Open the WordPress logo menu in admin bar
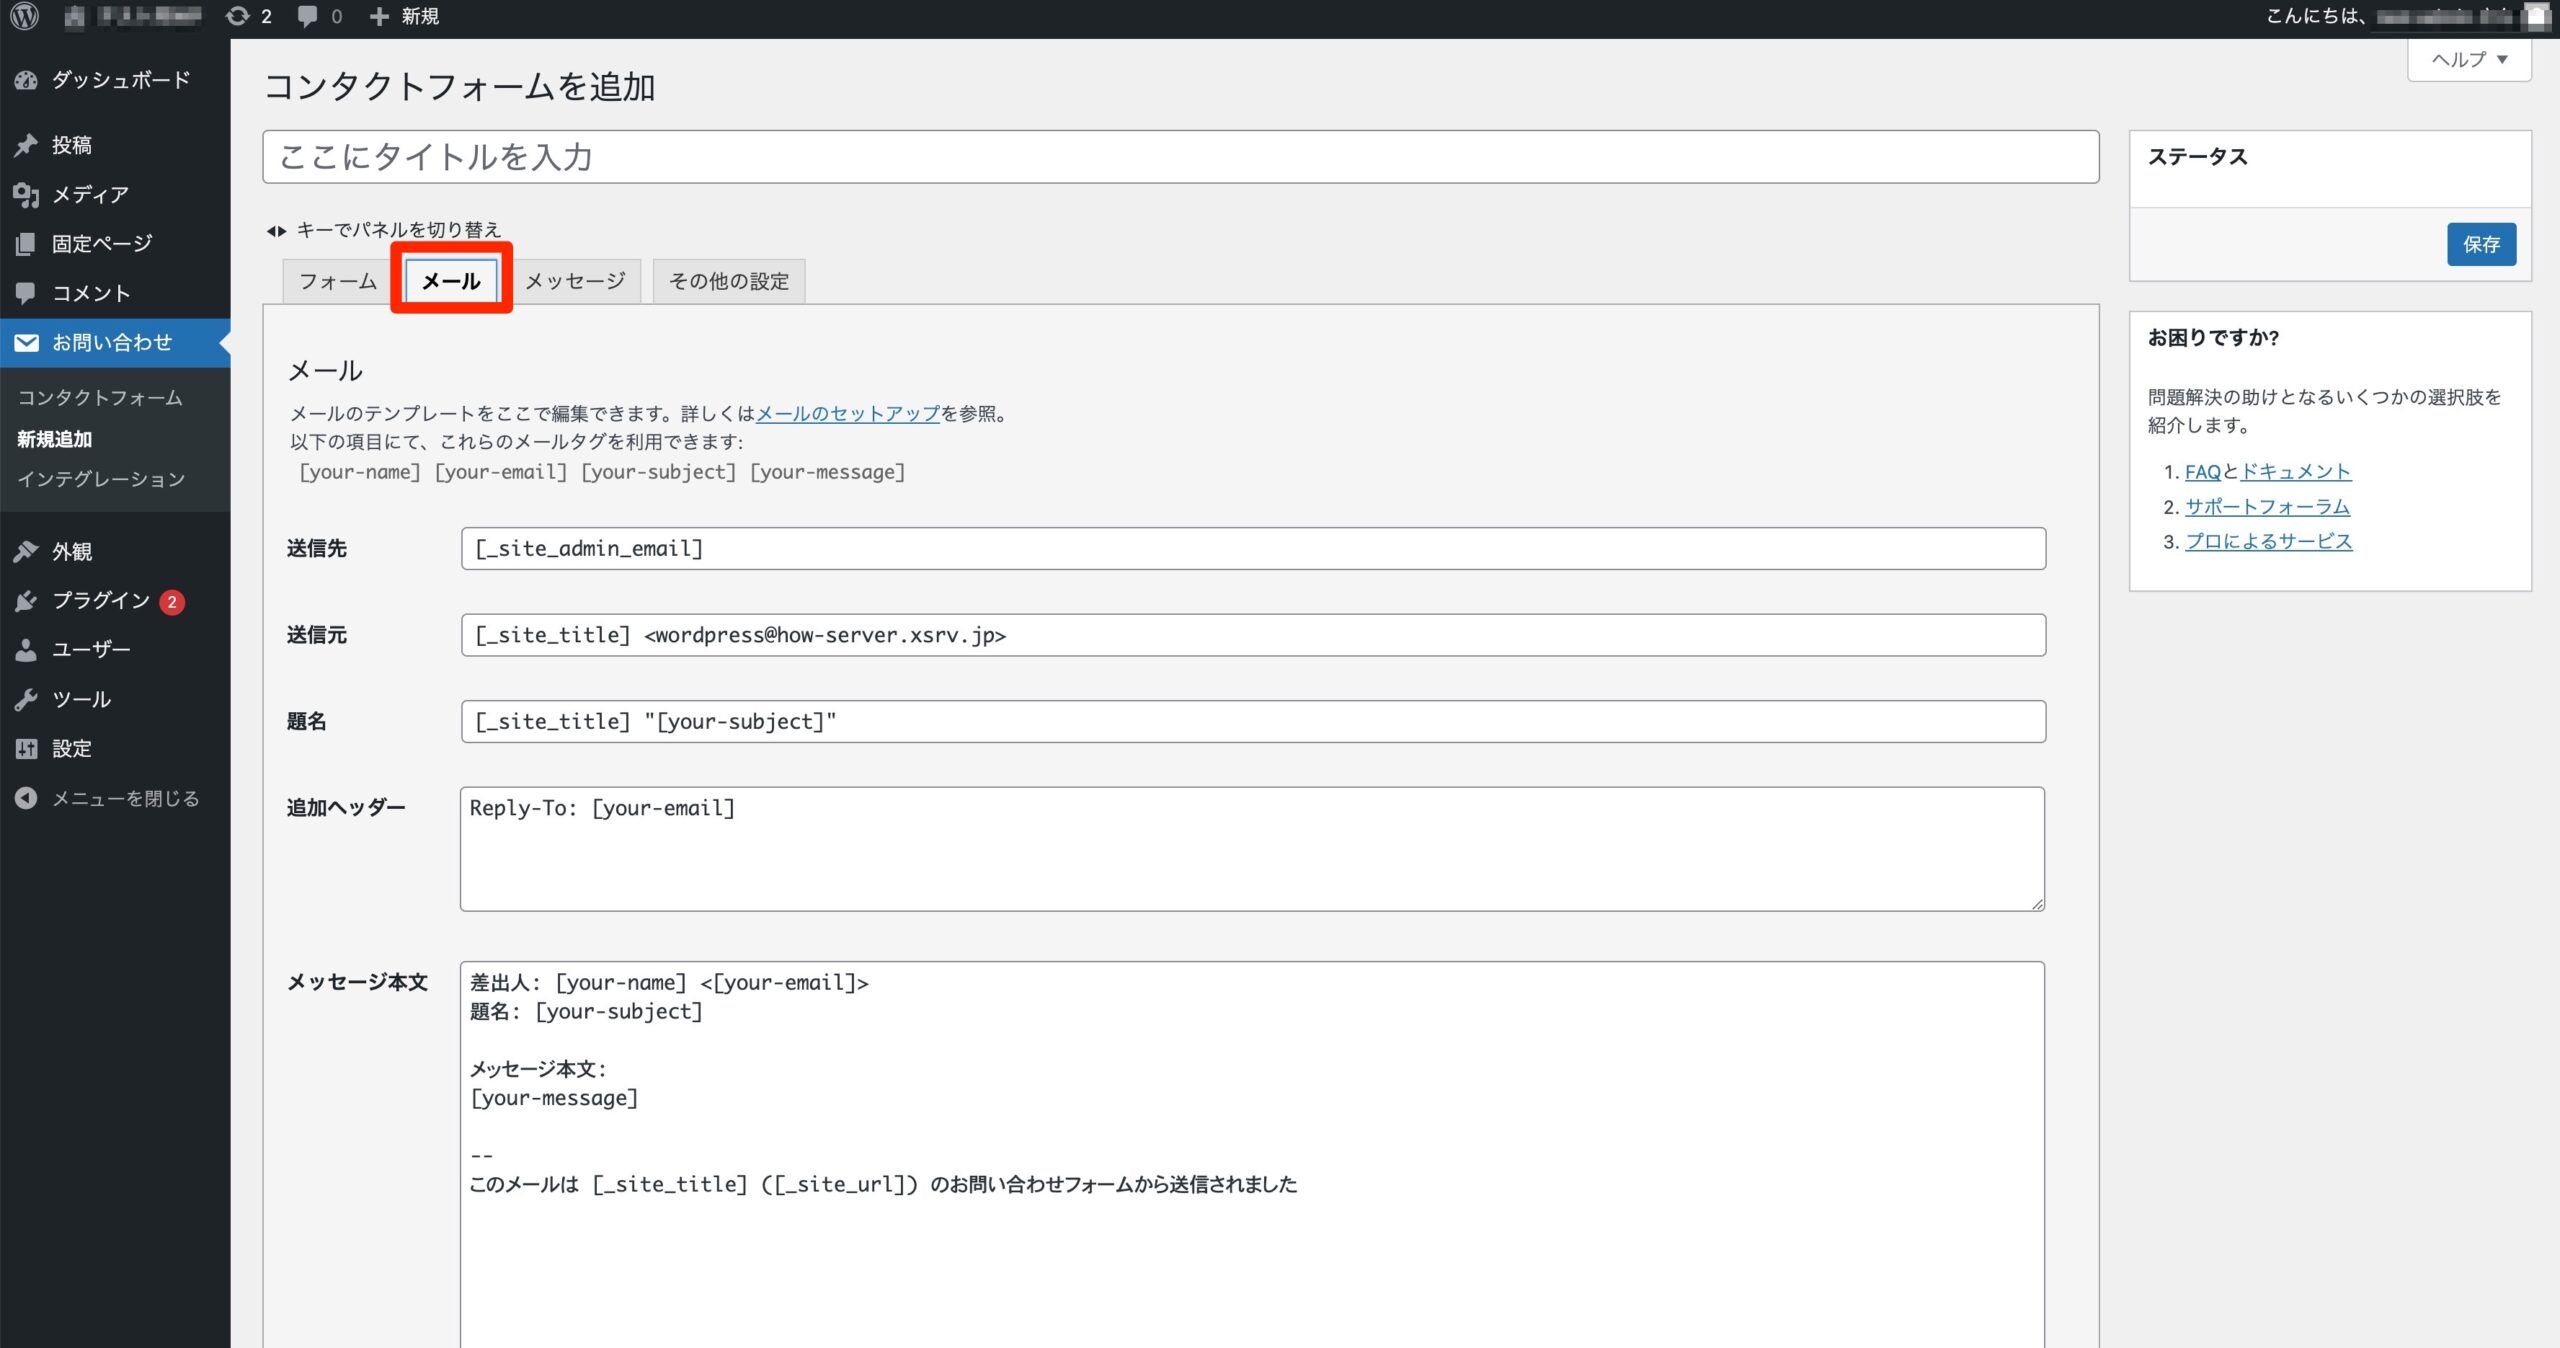 [24, 16]
